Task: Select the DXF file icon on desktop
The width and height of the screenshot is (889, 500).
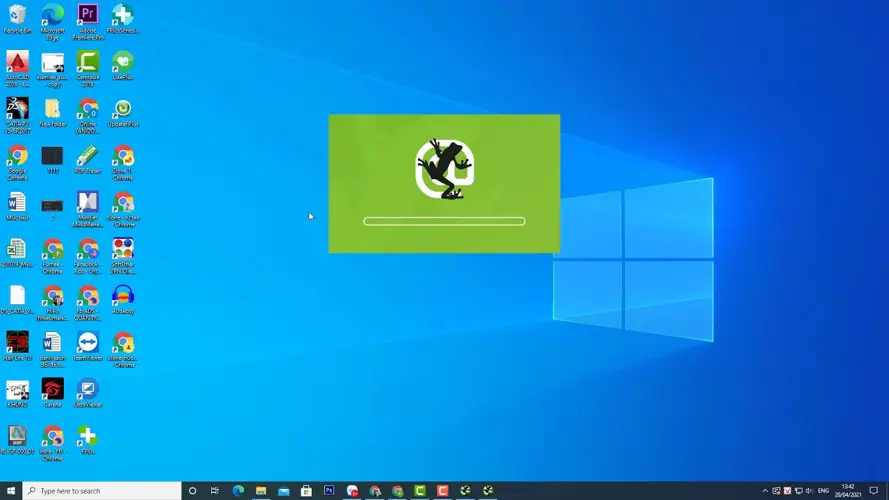Action: click(x=17, y=440)
